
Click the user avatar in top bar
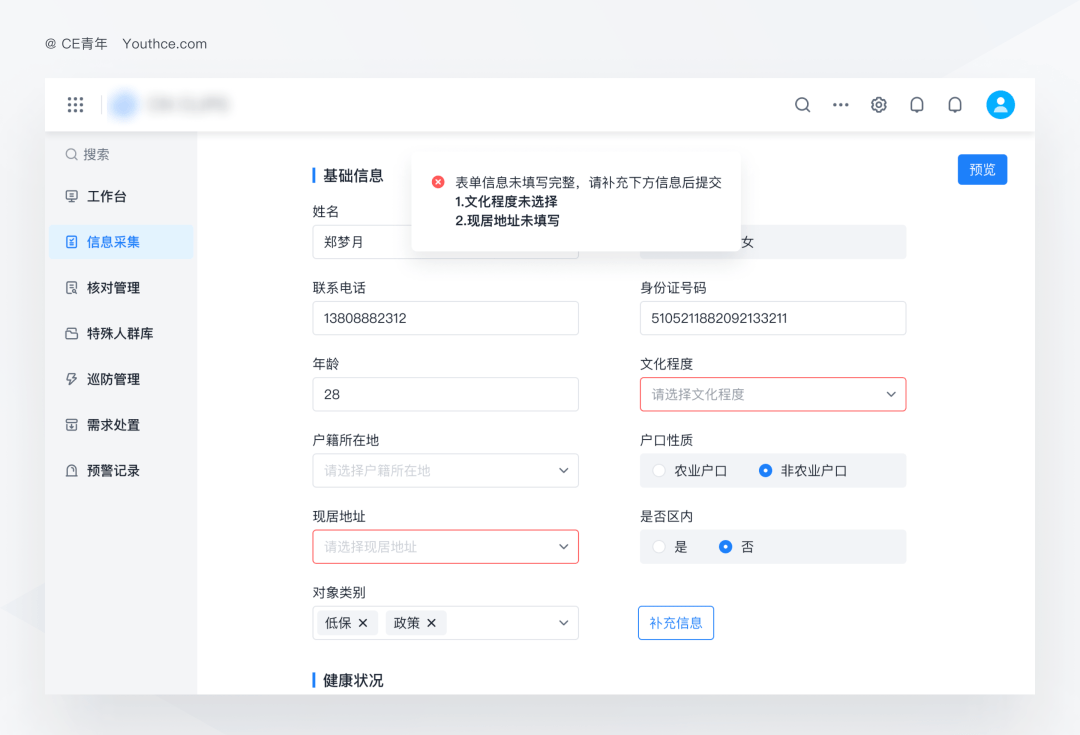coord(1000,104)
